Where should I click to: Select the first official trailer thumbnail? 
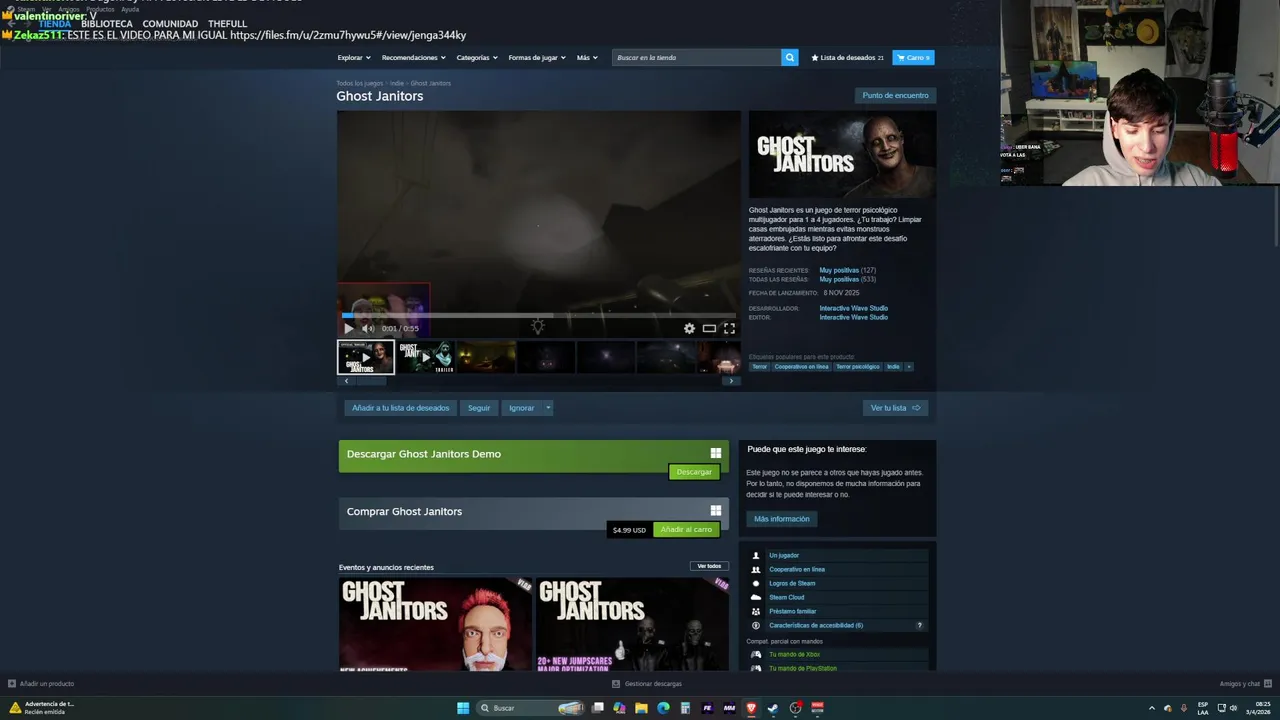pyautogui.click(x=366, y=357)
